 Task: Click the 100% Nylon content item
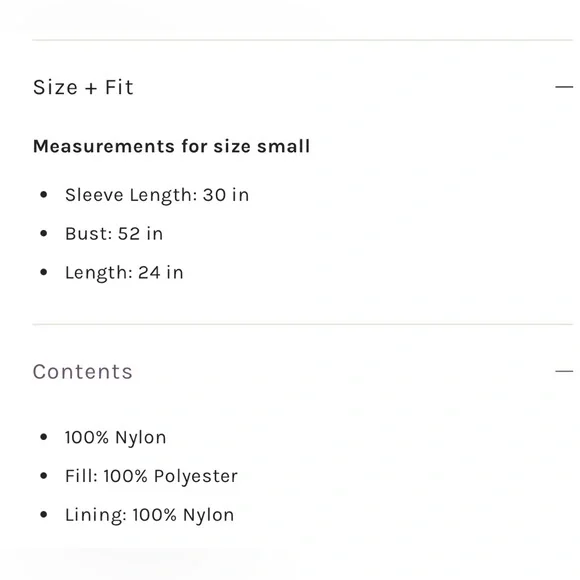[x=115, y=437]
